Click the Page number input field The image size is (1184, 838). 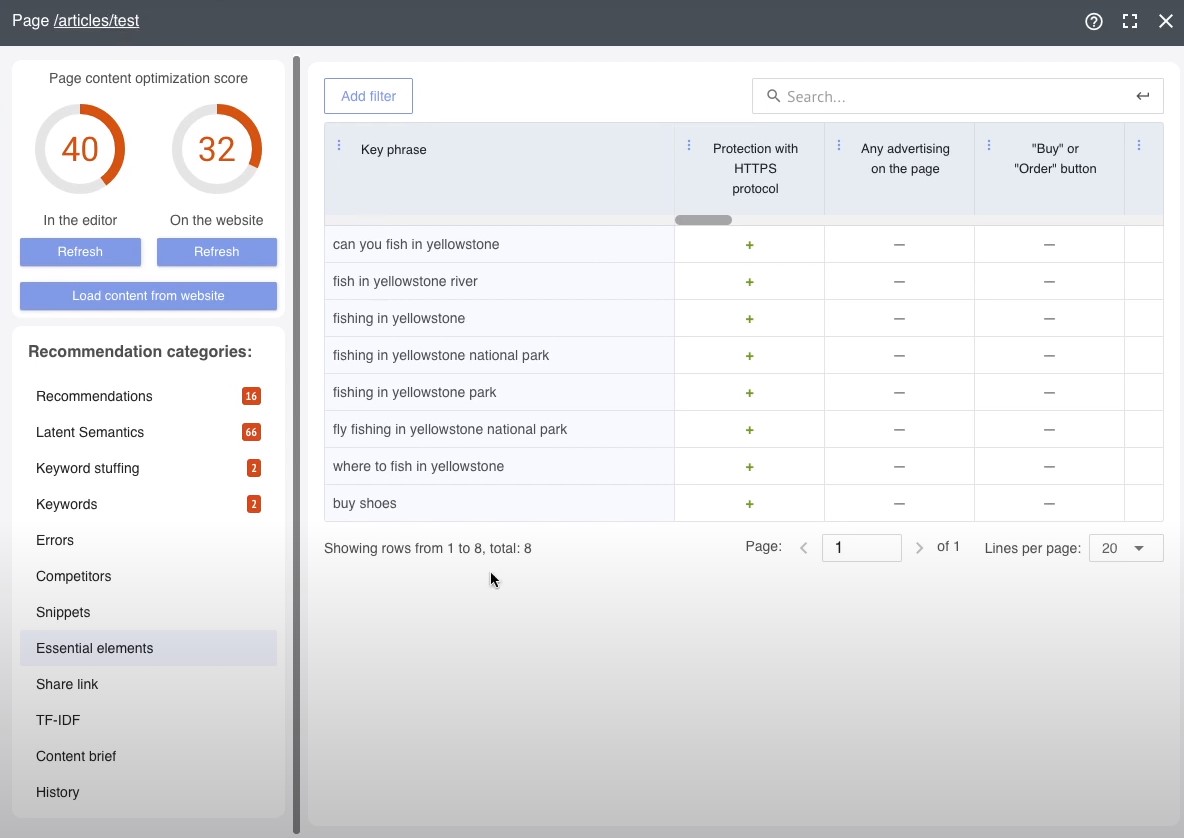pyautogui.click(x=862, y=548)
